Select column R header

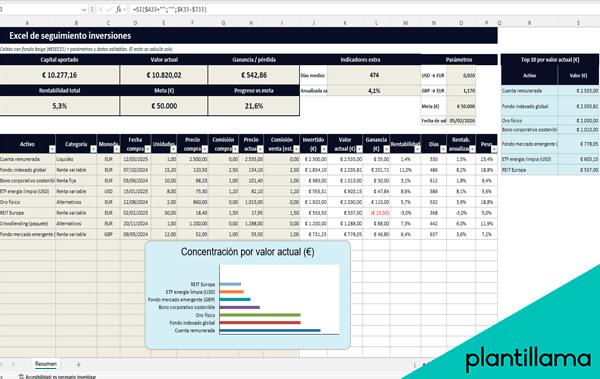pyautogui.click(x=530, y=23)
